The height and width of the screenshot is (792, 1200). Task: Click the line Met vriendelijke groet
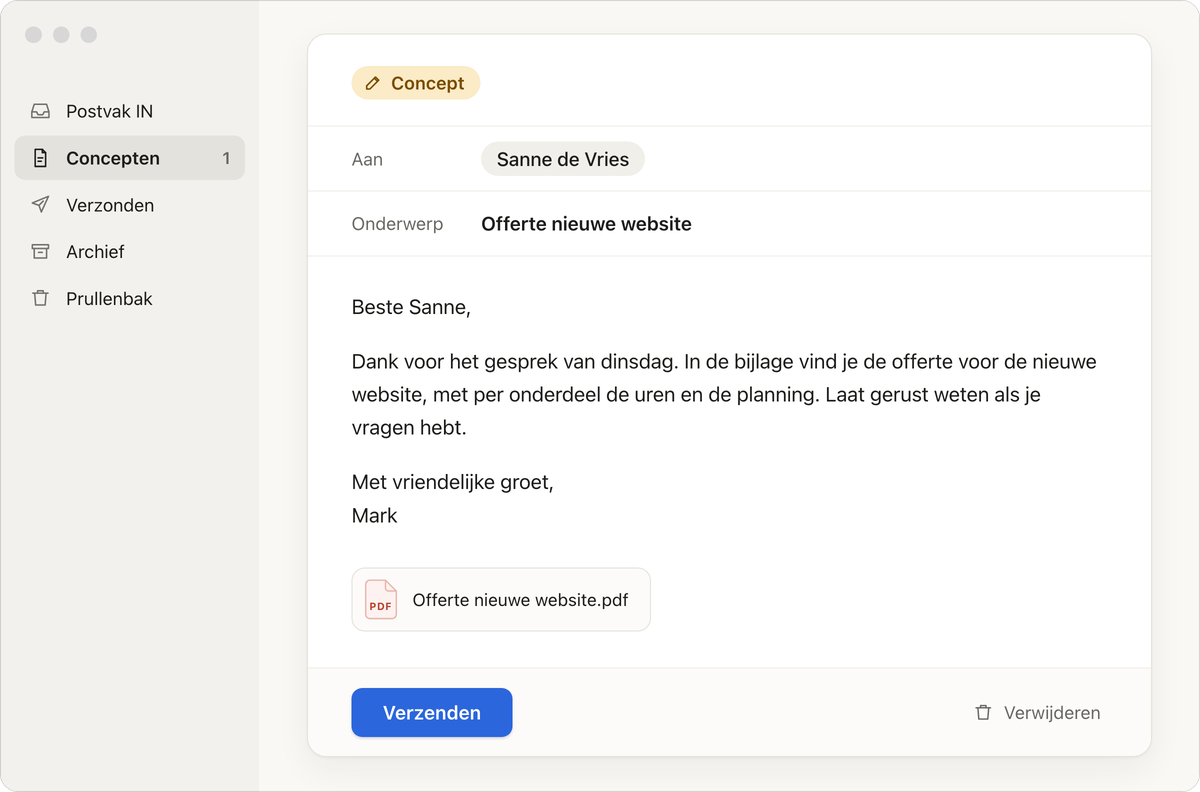pyautogui.click(x=453, y=482)
